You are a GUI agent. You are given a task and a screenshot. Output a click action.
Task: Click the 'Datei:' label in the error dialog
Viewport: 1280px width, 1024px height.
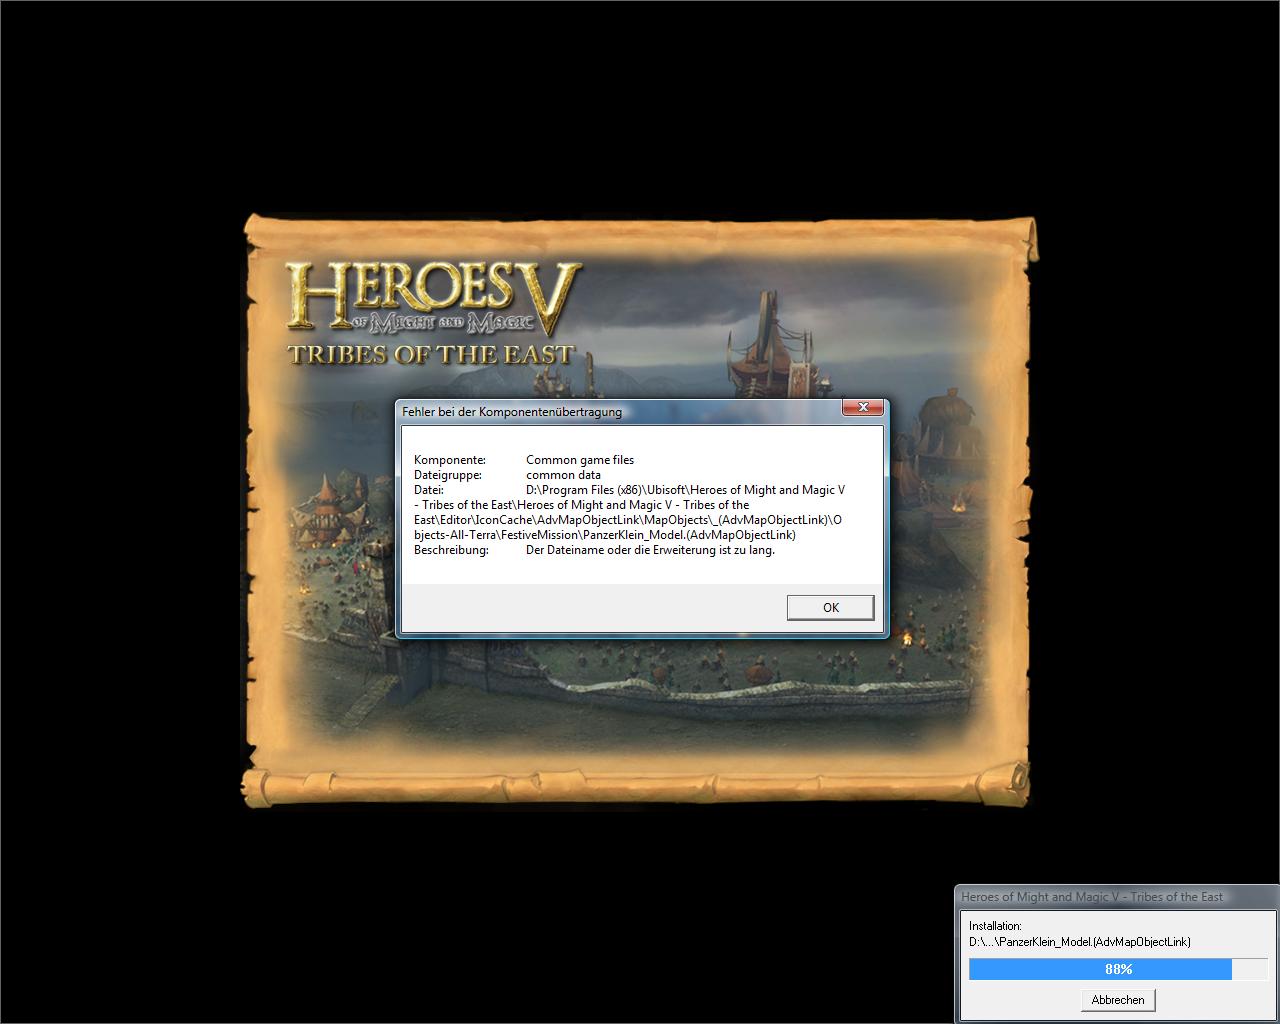point(429,490)
